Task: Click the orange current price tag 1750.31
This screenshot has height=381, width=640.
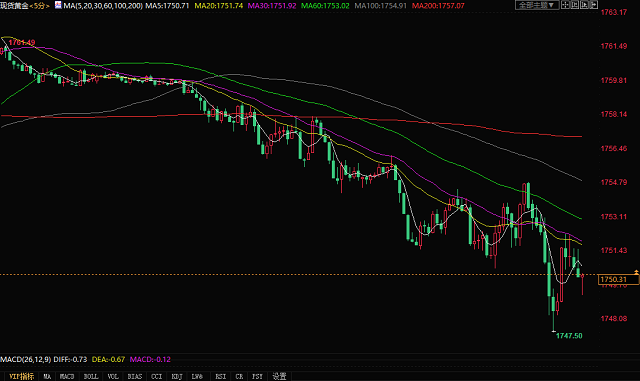Action: coord(618,279)
